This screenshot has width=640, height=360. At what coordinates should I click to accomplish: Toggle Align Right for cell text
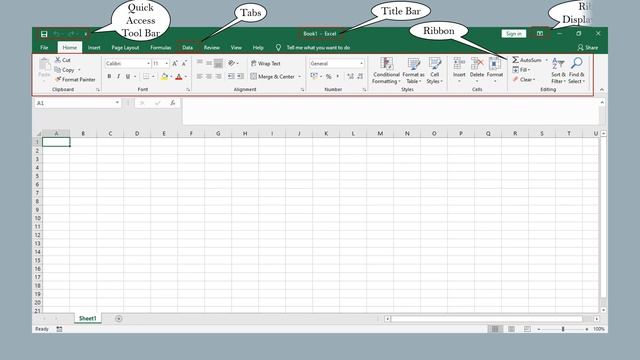click(x=218, y=76)
